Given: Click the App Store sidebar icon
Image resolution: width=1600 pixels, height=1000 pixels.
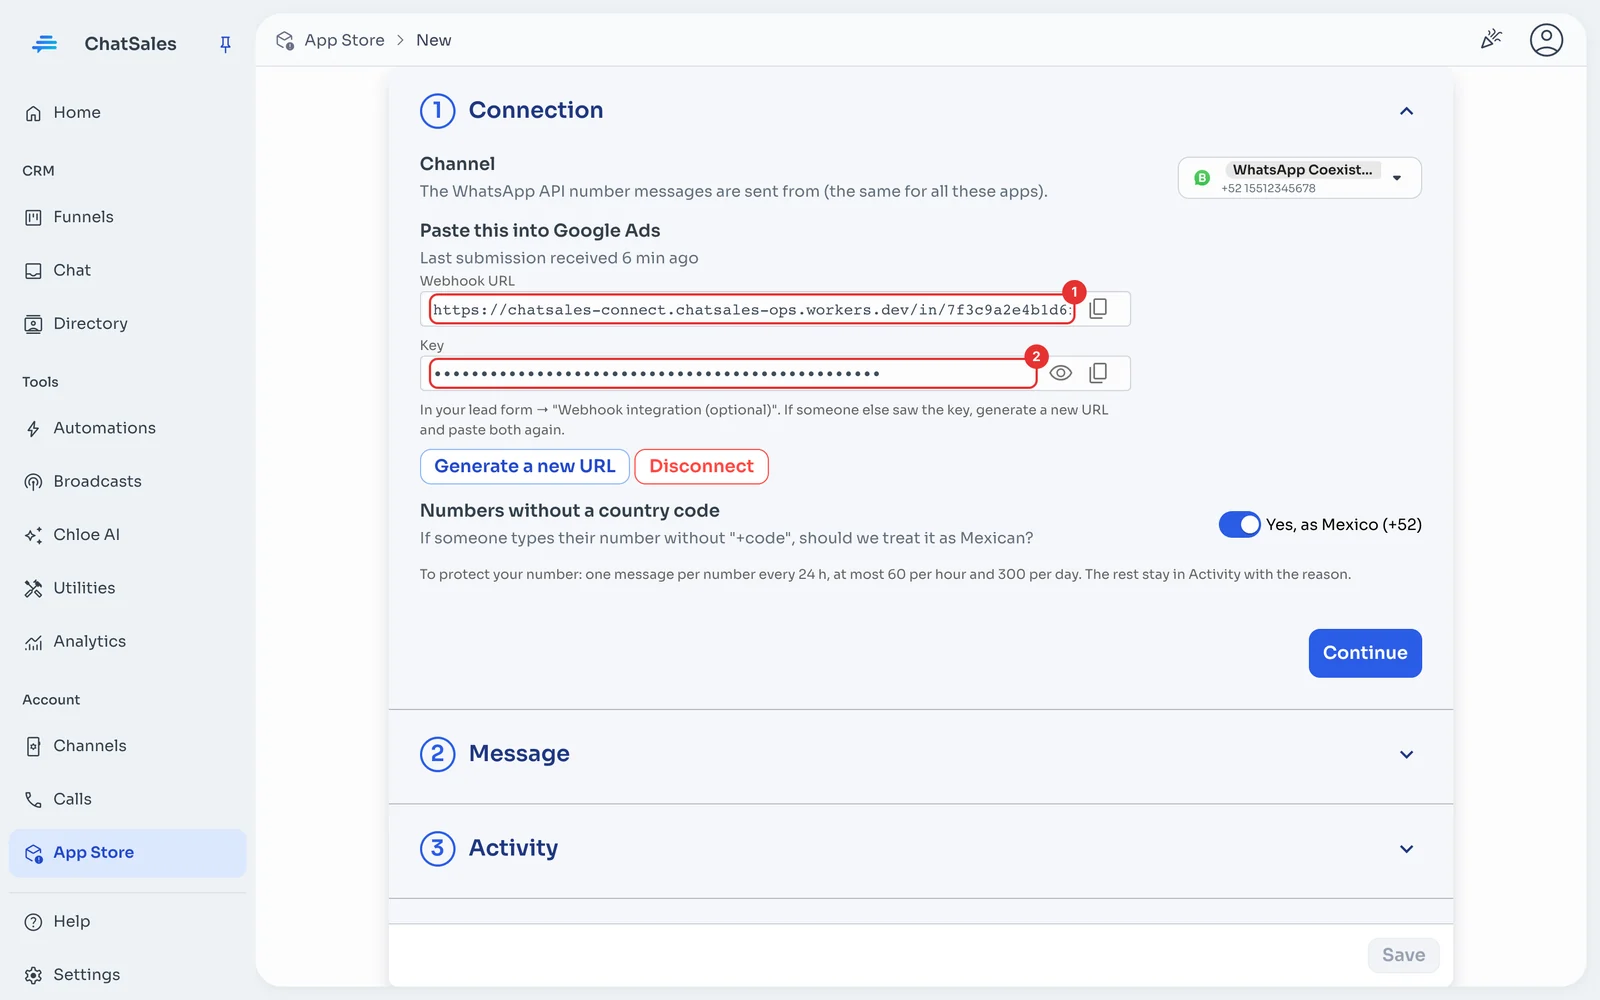Looking at the screenshot, I should [x=33, y=853].
